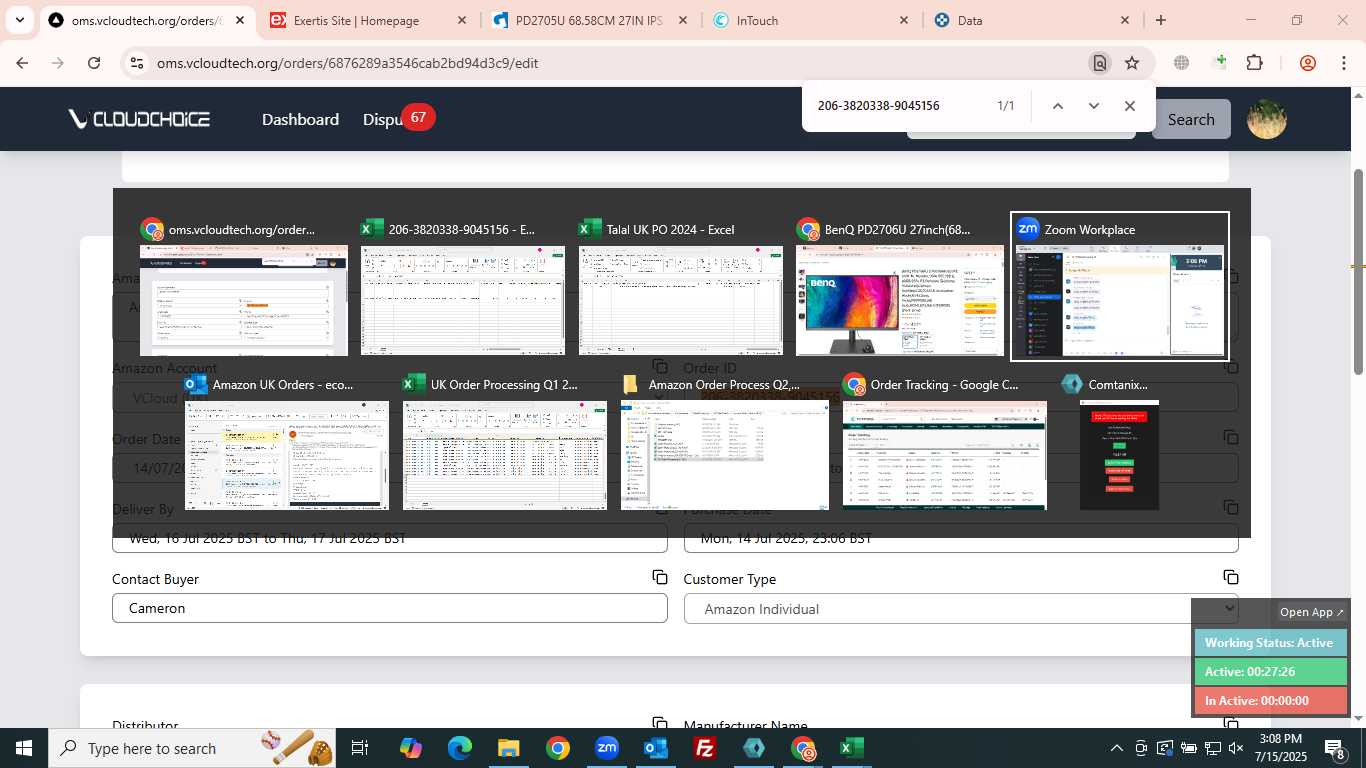Image resolution: width=1366 pixels, height=768 pixels.
Task: Click the In Active: 00:00:00 timer
Action: [1270, 701]
